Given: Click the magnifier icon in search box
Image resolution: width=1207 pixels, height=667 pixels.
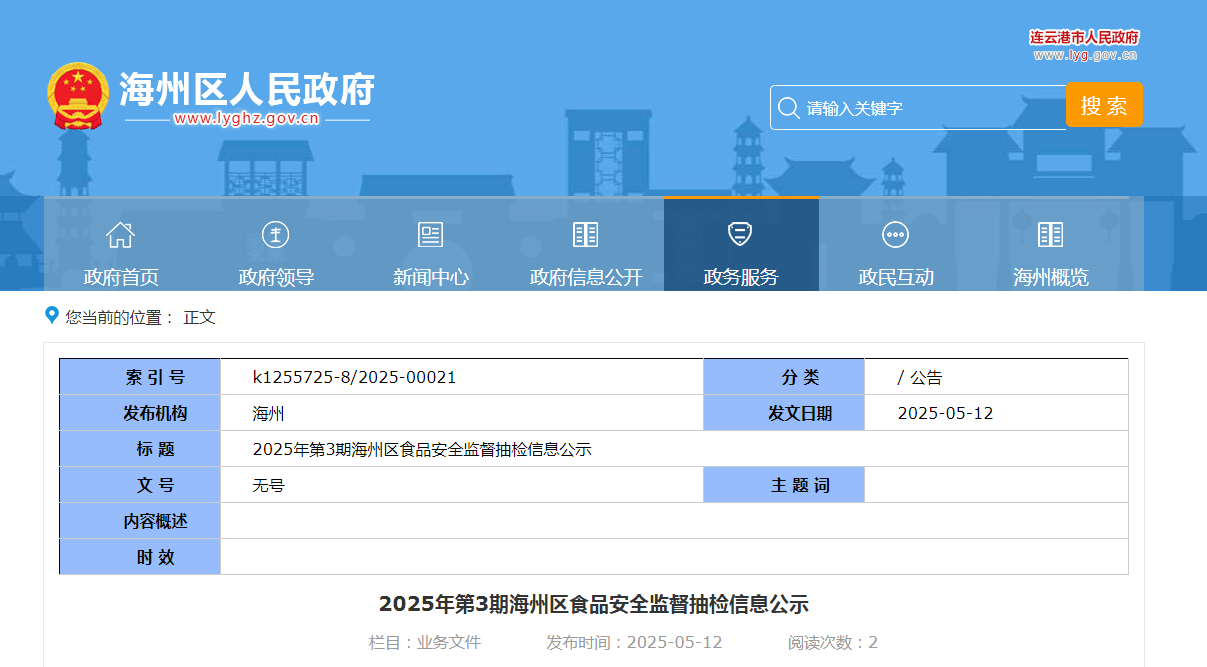Looking at the screenshot, I should pyautogui.click(x=788, y=108).
